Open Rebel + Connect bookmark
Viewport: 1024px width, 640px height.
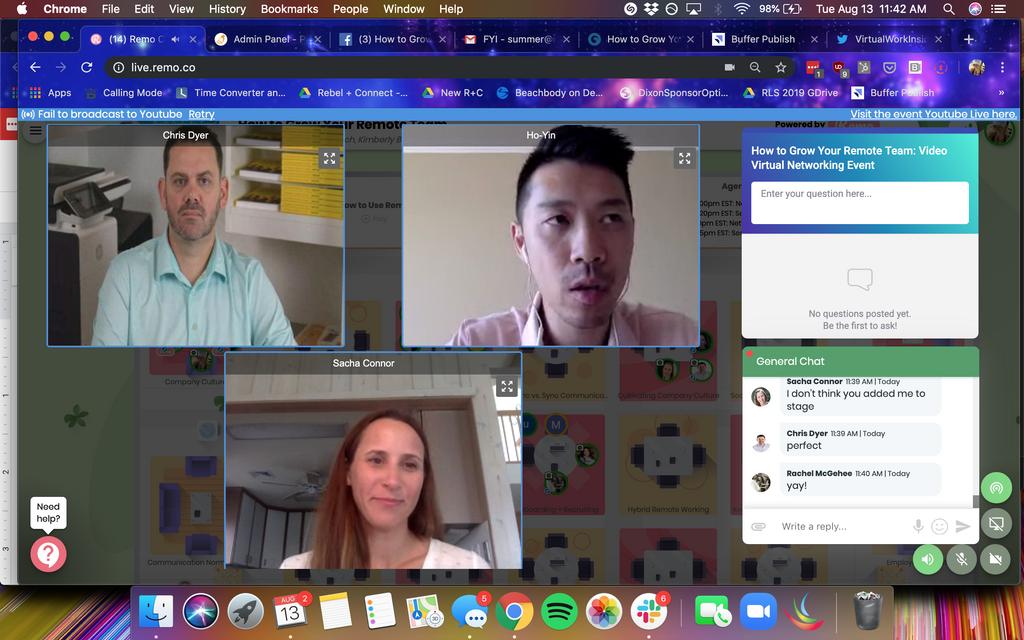coord(353,93)
